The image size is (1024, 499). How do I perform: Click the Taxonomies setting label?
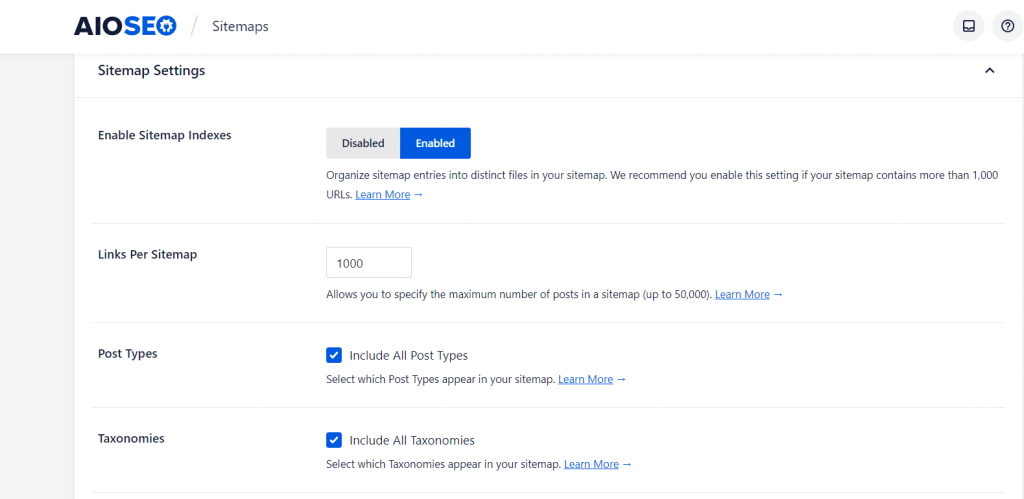(x=131, y=439)
